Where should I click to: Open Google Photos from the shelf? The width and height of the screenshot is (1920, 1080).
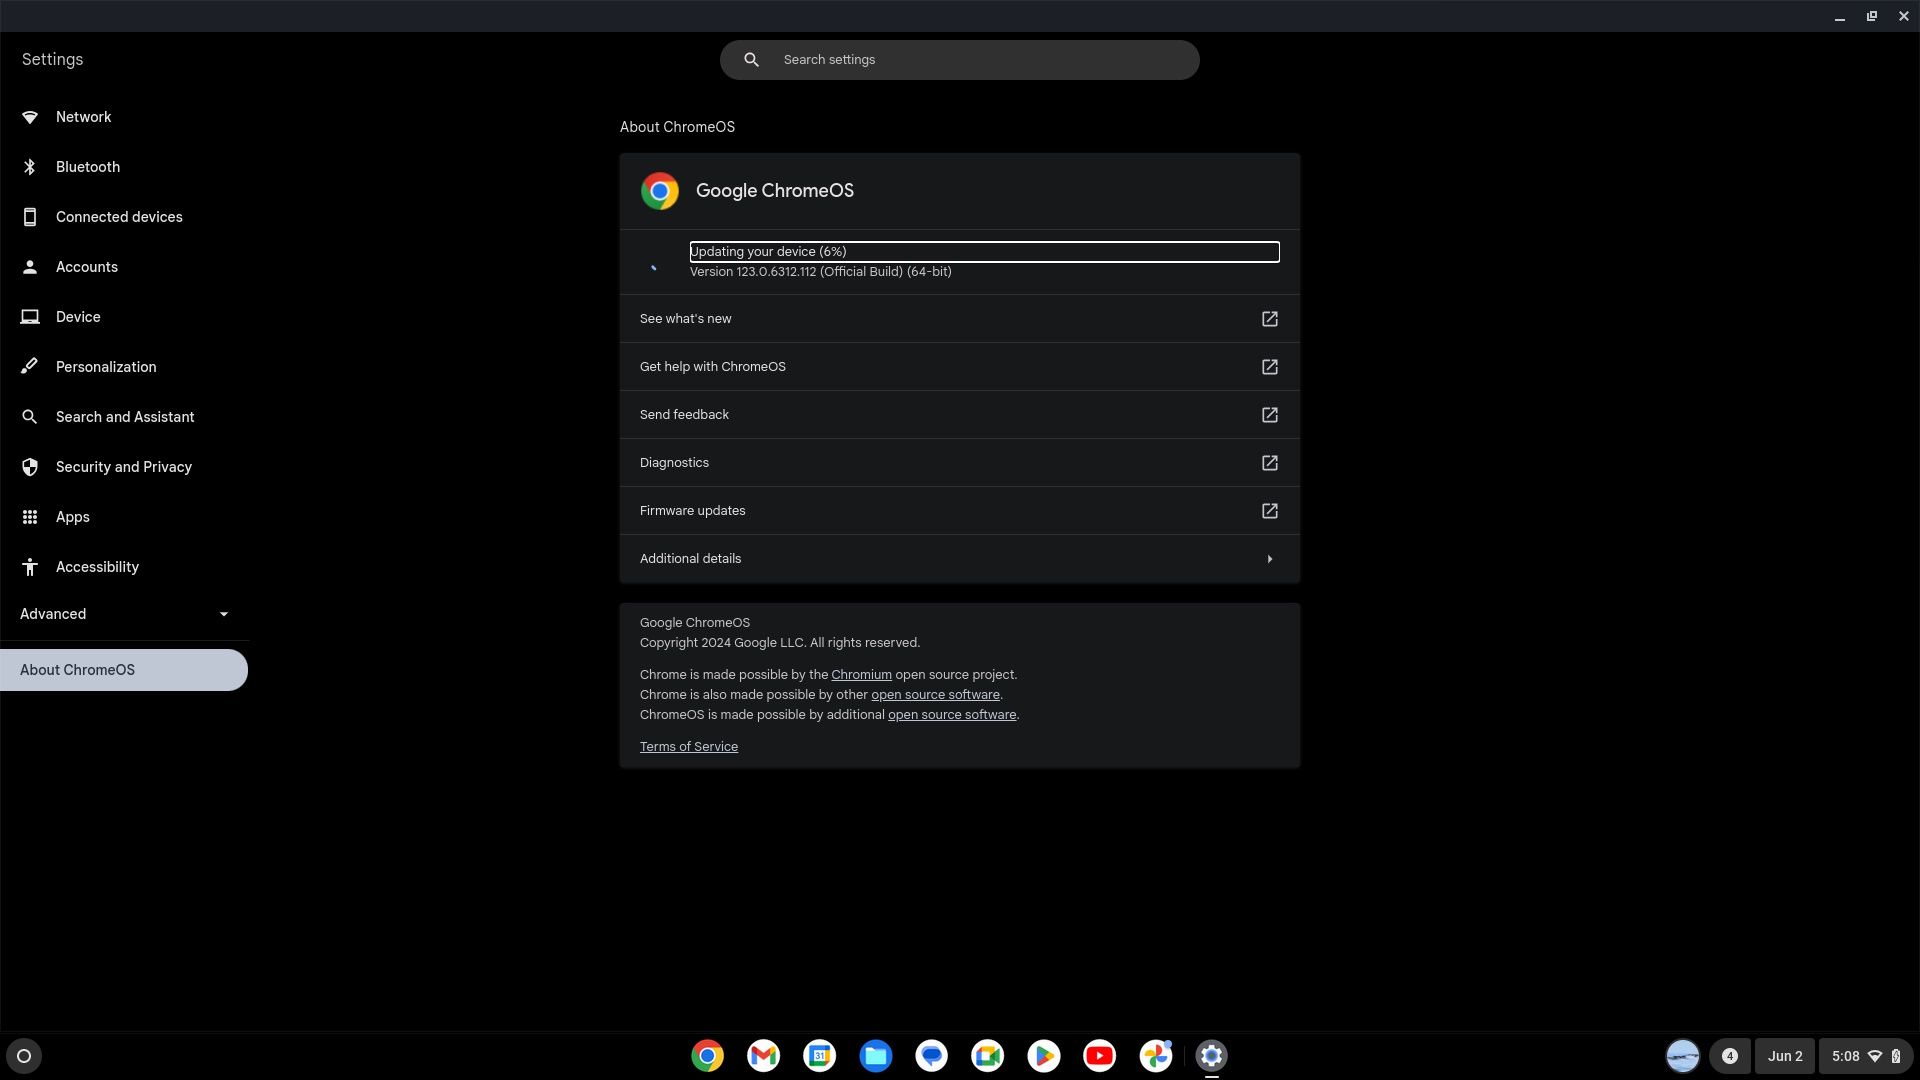[x=1156, y=1056]
